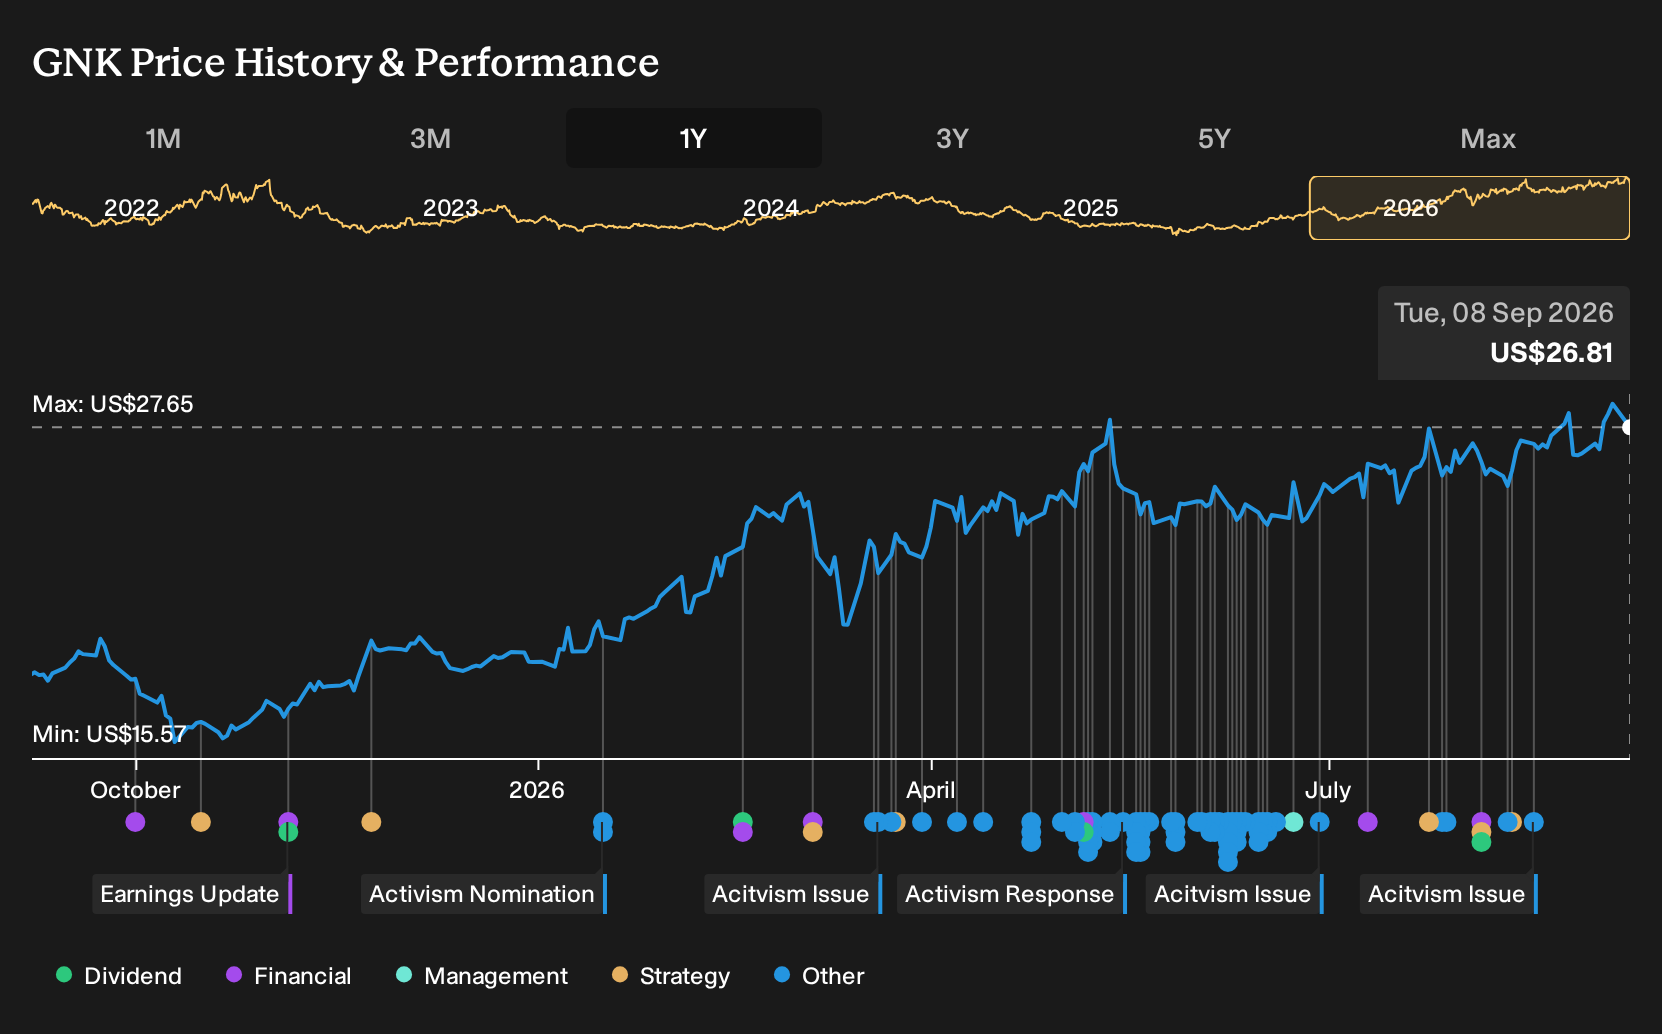
Task: Click the April axis label
Action: (x=930, y=790)
